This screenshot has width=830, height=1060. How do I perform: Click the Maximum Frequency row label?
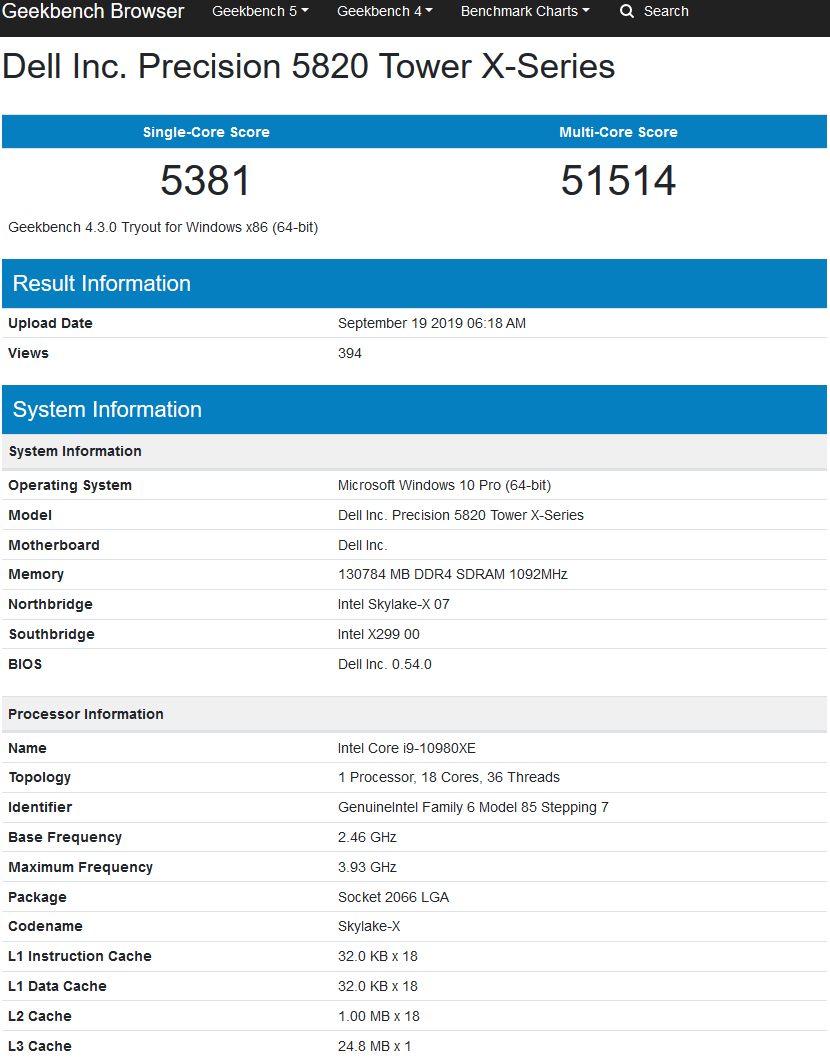[80, 867]
